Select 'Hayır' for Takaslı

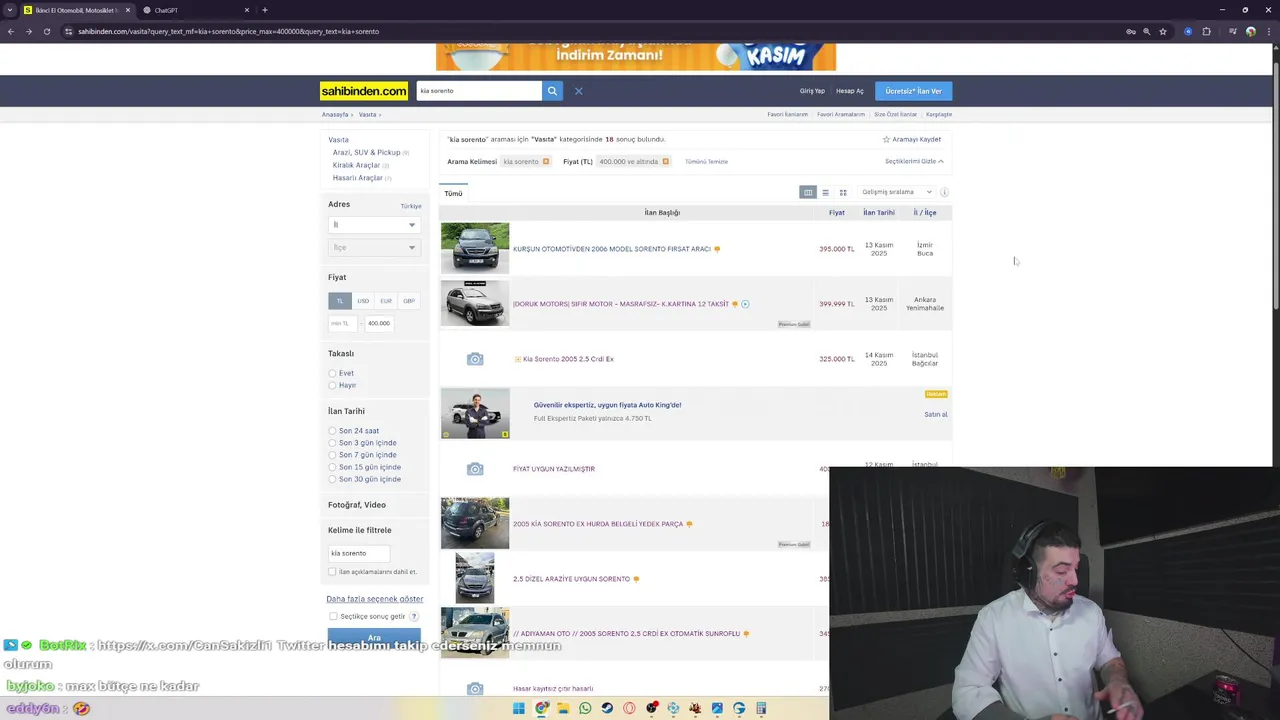332,385
